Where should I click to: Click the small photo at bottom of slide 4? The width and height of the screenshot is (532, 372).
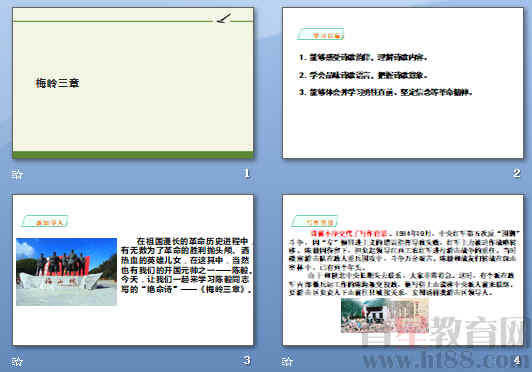click(x=385, y=316)
